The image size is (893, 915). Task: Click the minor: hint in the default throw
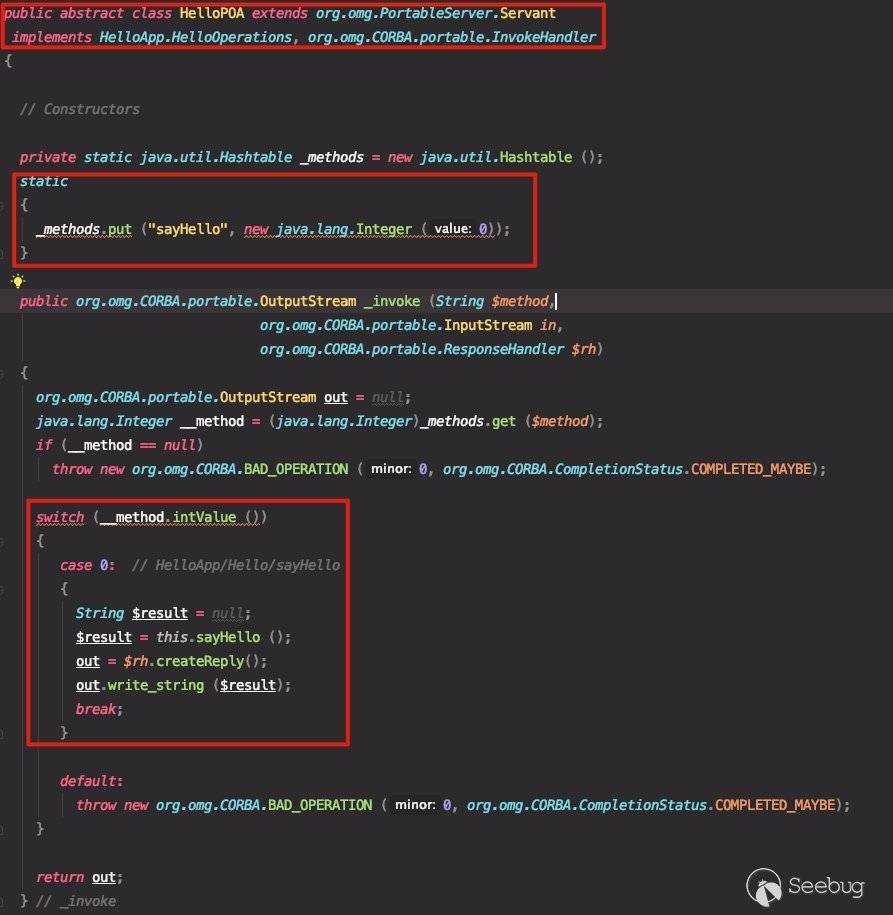415,805
